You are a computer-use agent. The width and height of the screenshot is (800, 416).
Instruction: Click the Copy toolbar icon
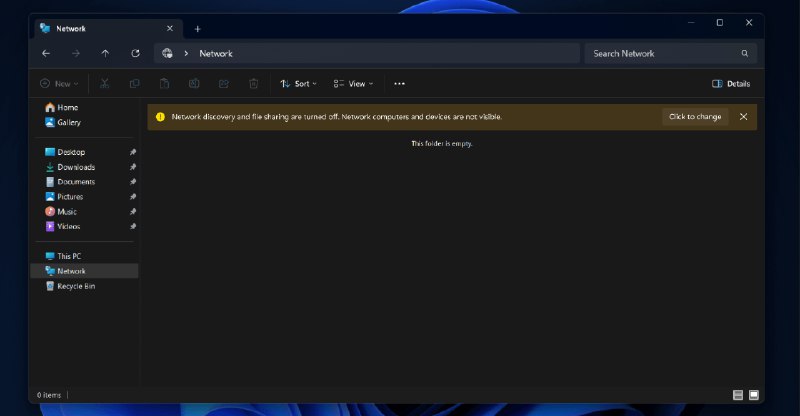134,84
